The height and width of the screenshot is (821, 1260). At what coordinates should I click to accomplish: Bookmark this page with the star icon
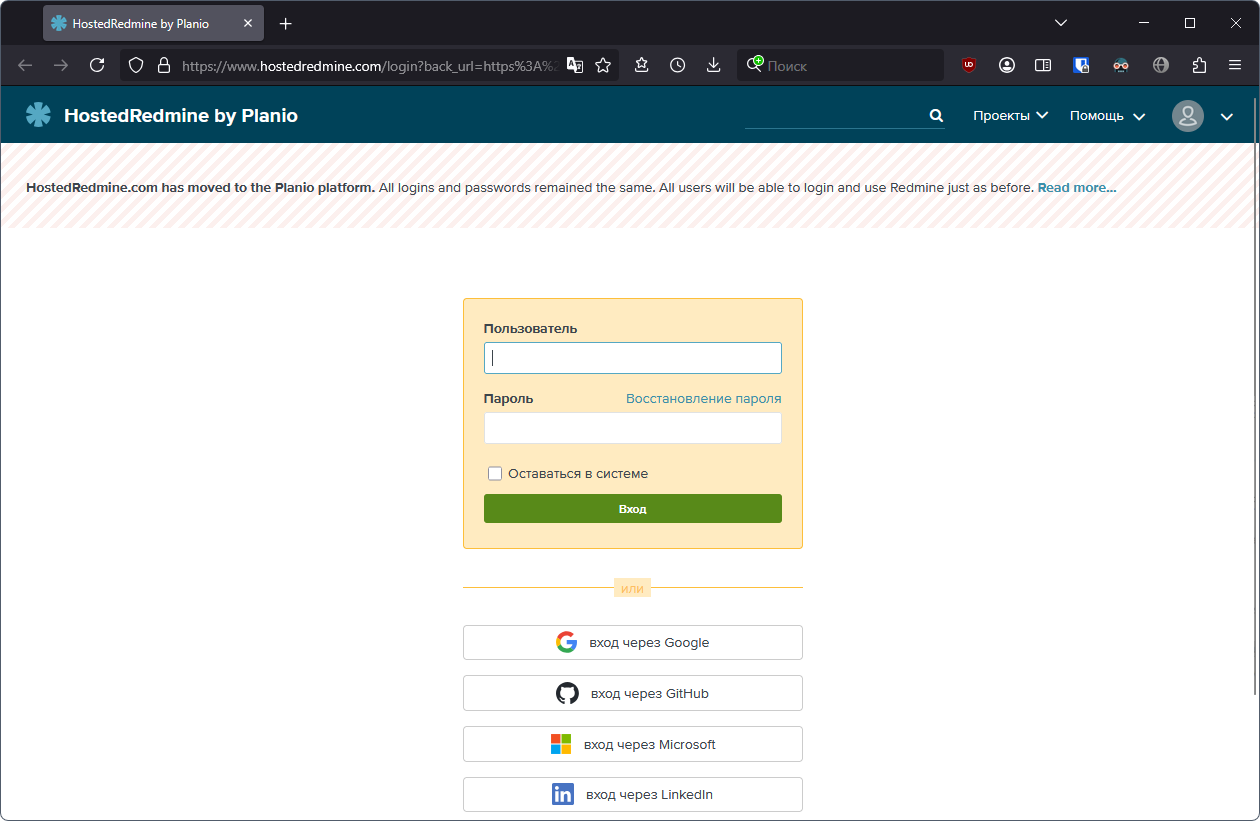(x=603, y=65)
